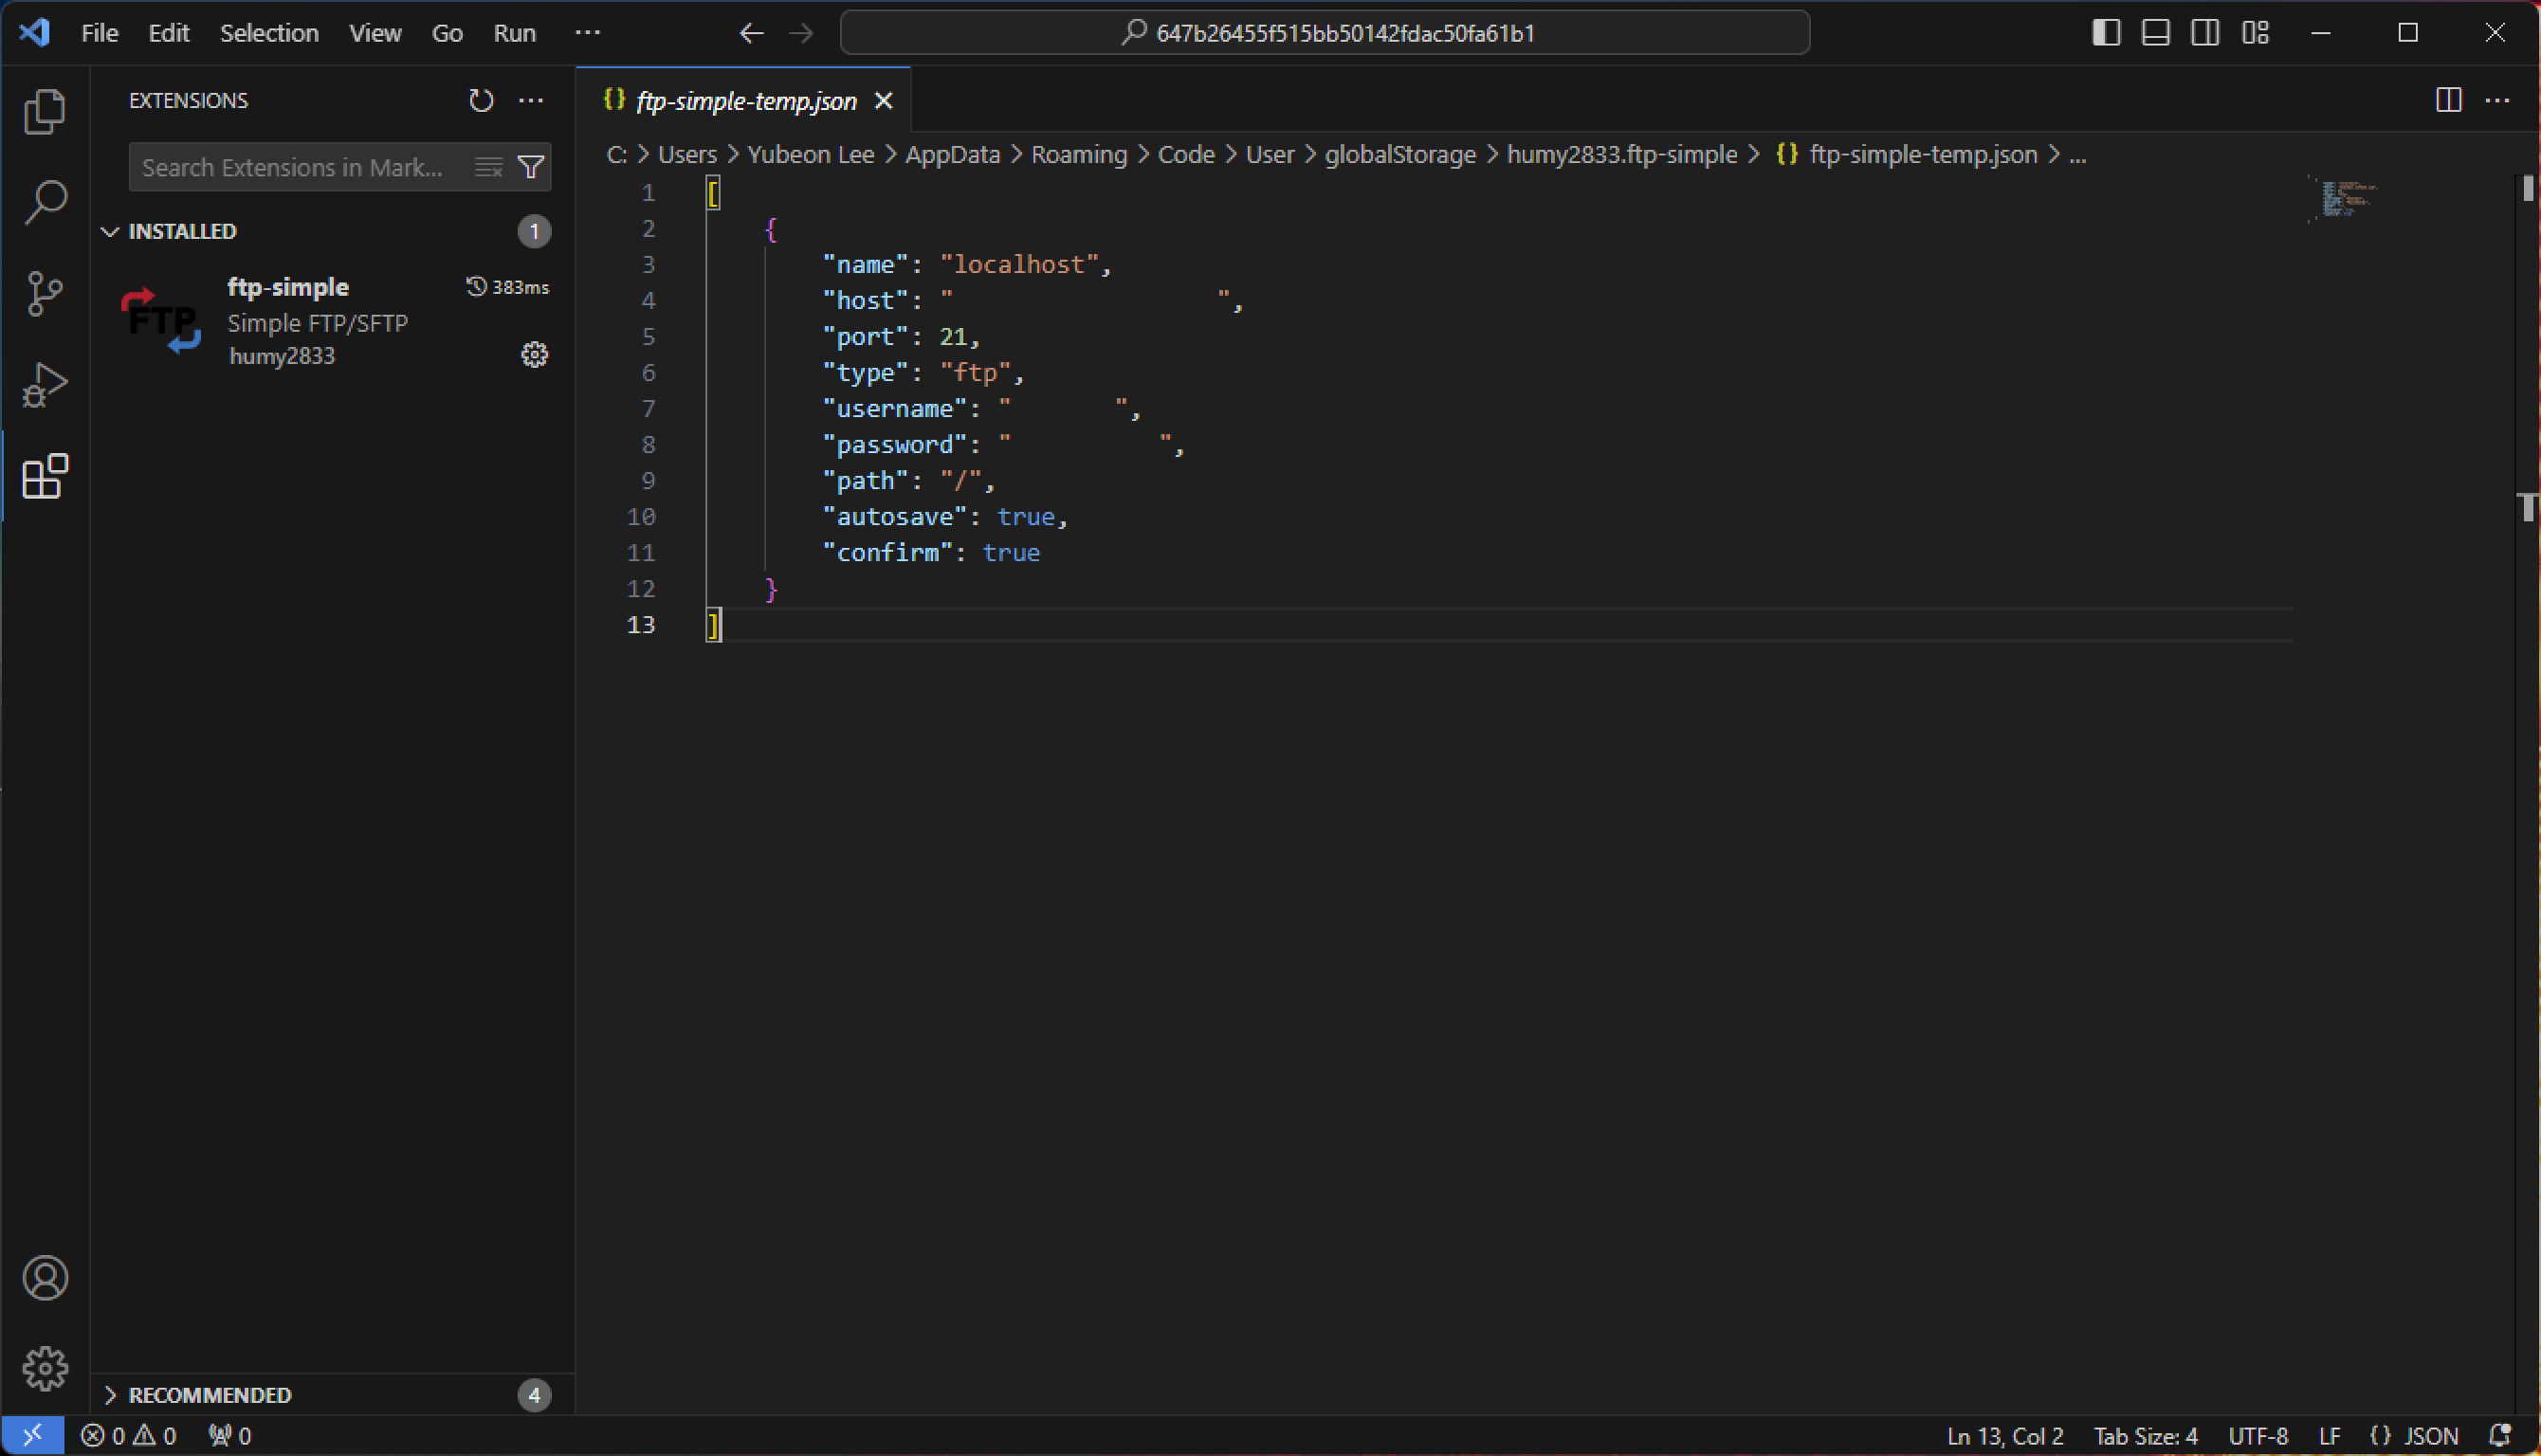2541x1456 pixels.
Task: Select the ftp-simple-temp.json tab
Action: click(745, 101)
